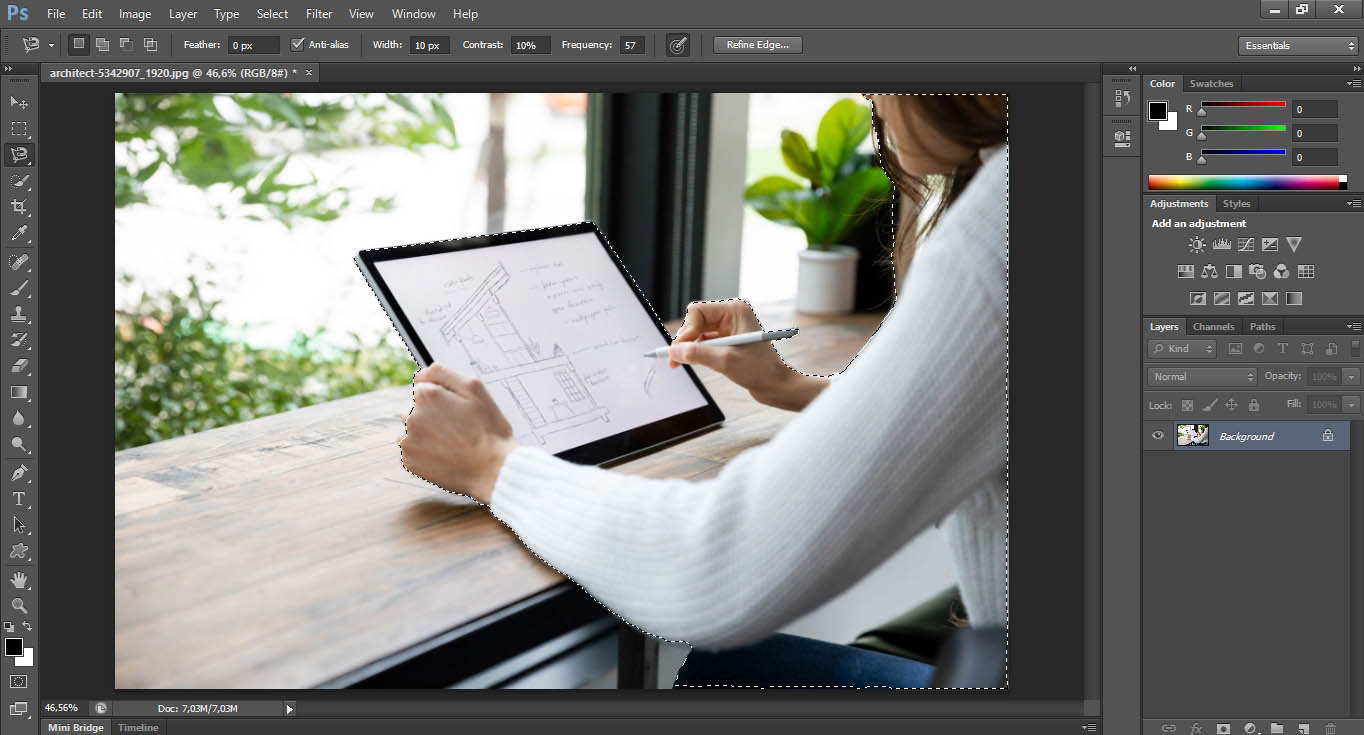The image size is (1364, 735).
Task: Click the Background layer thumbnail
Action: point(1192,435)
